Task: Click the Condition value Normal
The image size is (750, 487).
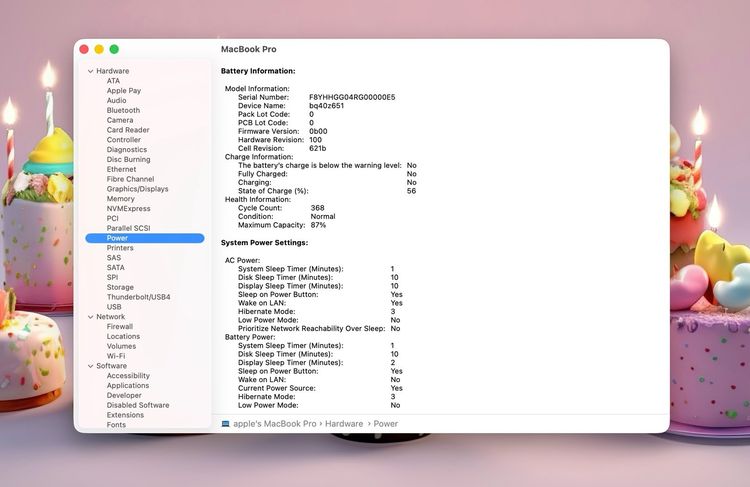Action: click(x=323, y=216)
